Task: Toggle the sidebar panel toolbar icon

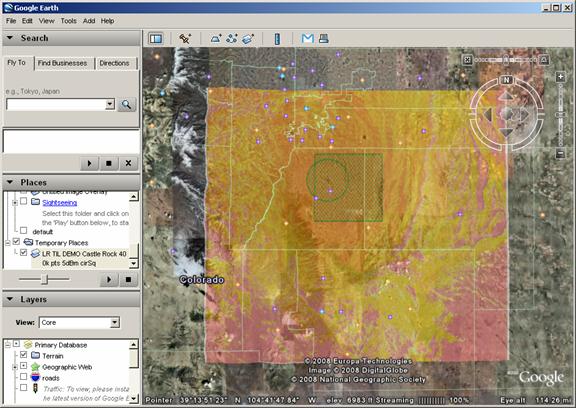Action: (156, 39)
